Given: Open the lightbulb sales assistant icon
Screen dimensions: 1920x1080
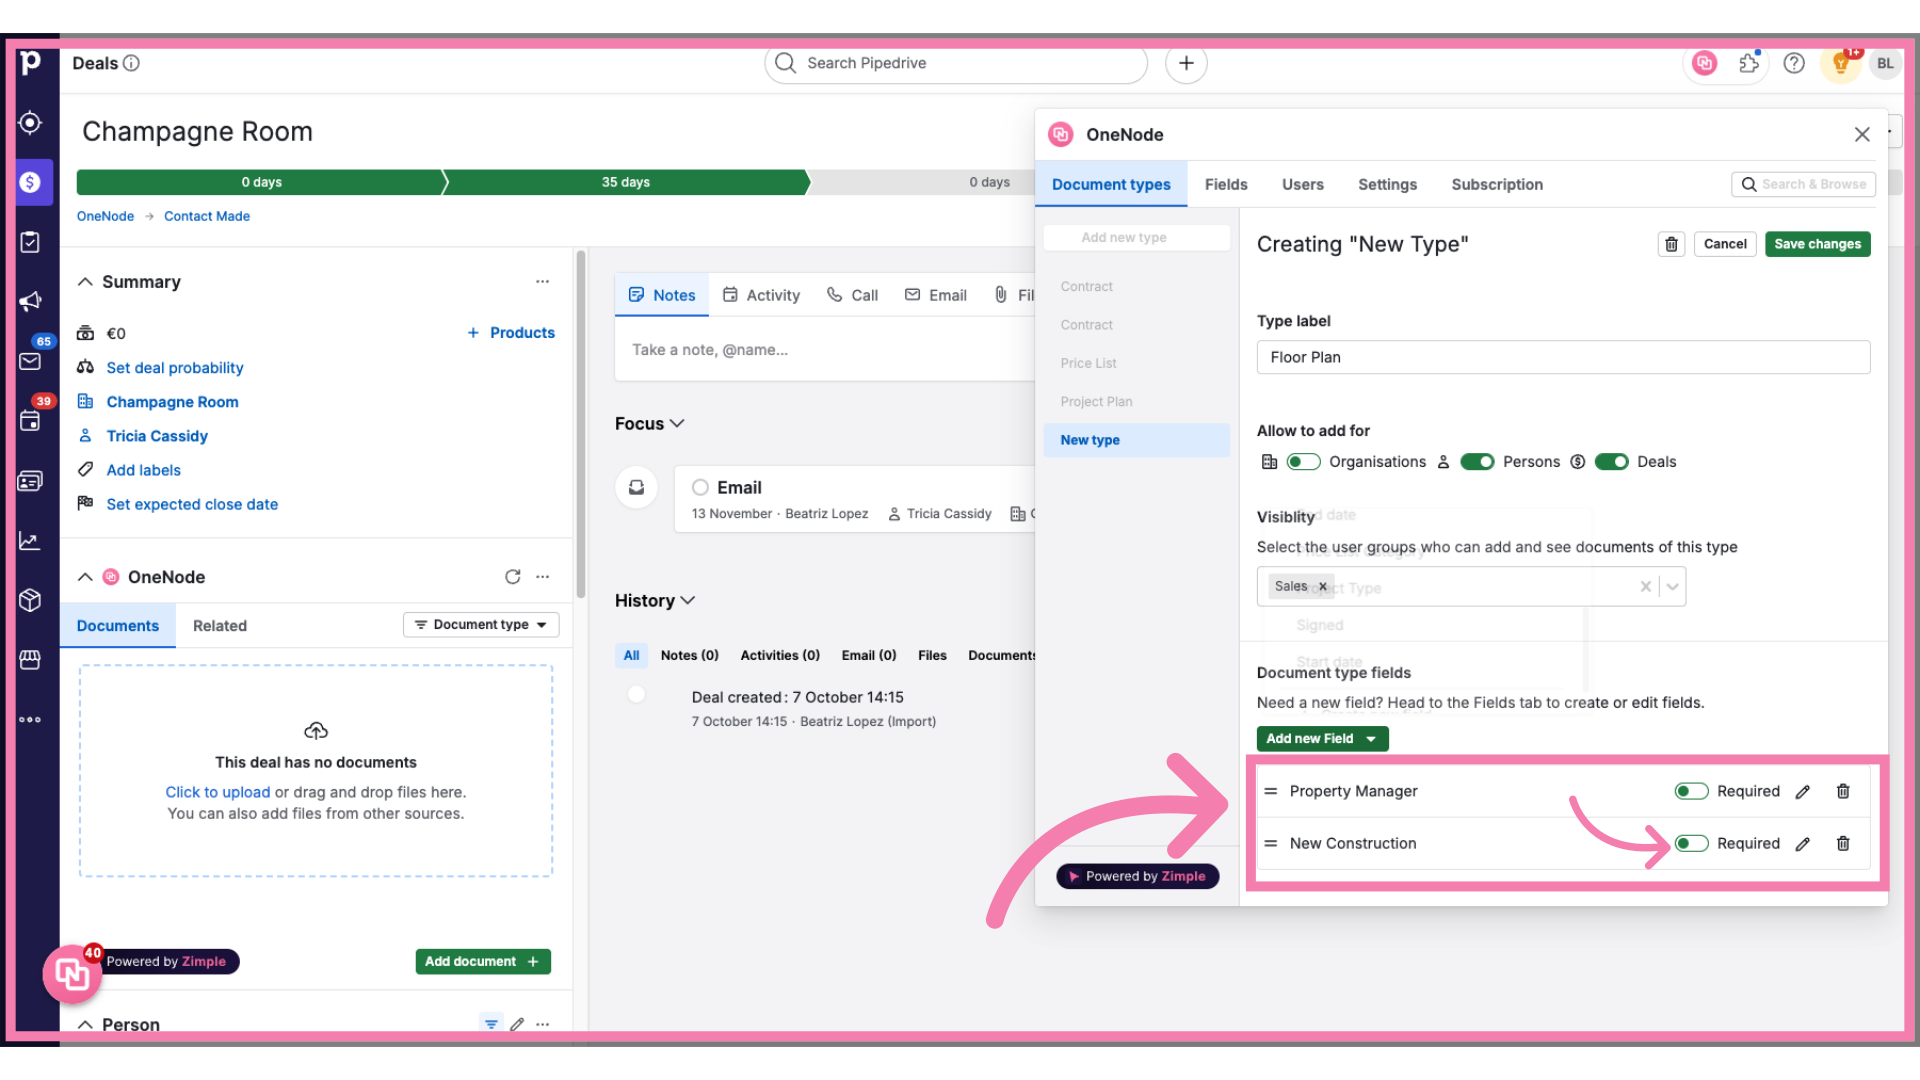Looking at the screenshot, I should pyautogui.click(x=1840, y=64).
